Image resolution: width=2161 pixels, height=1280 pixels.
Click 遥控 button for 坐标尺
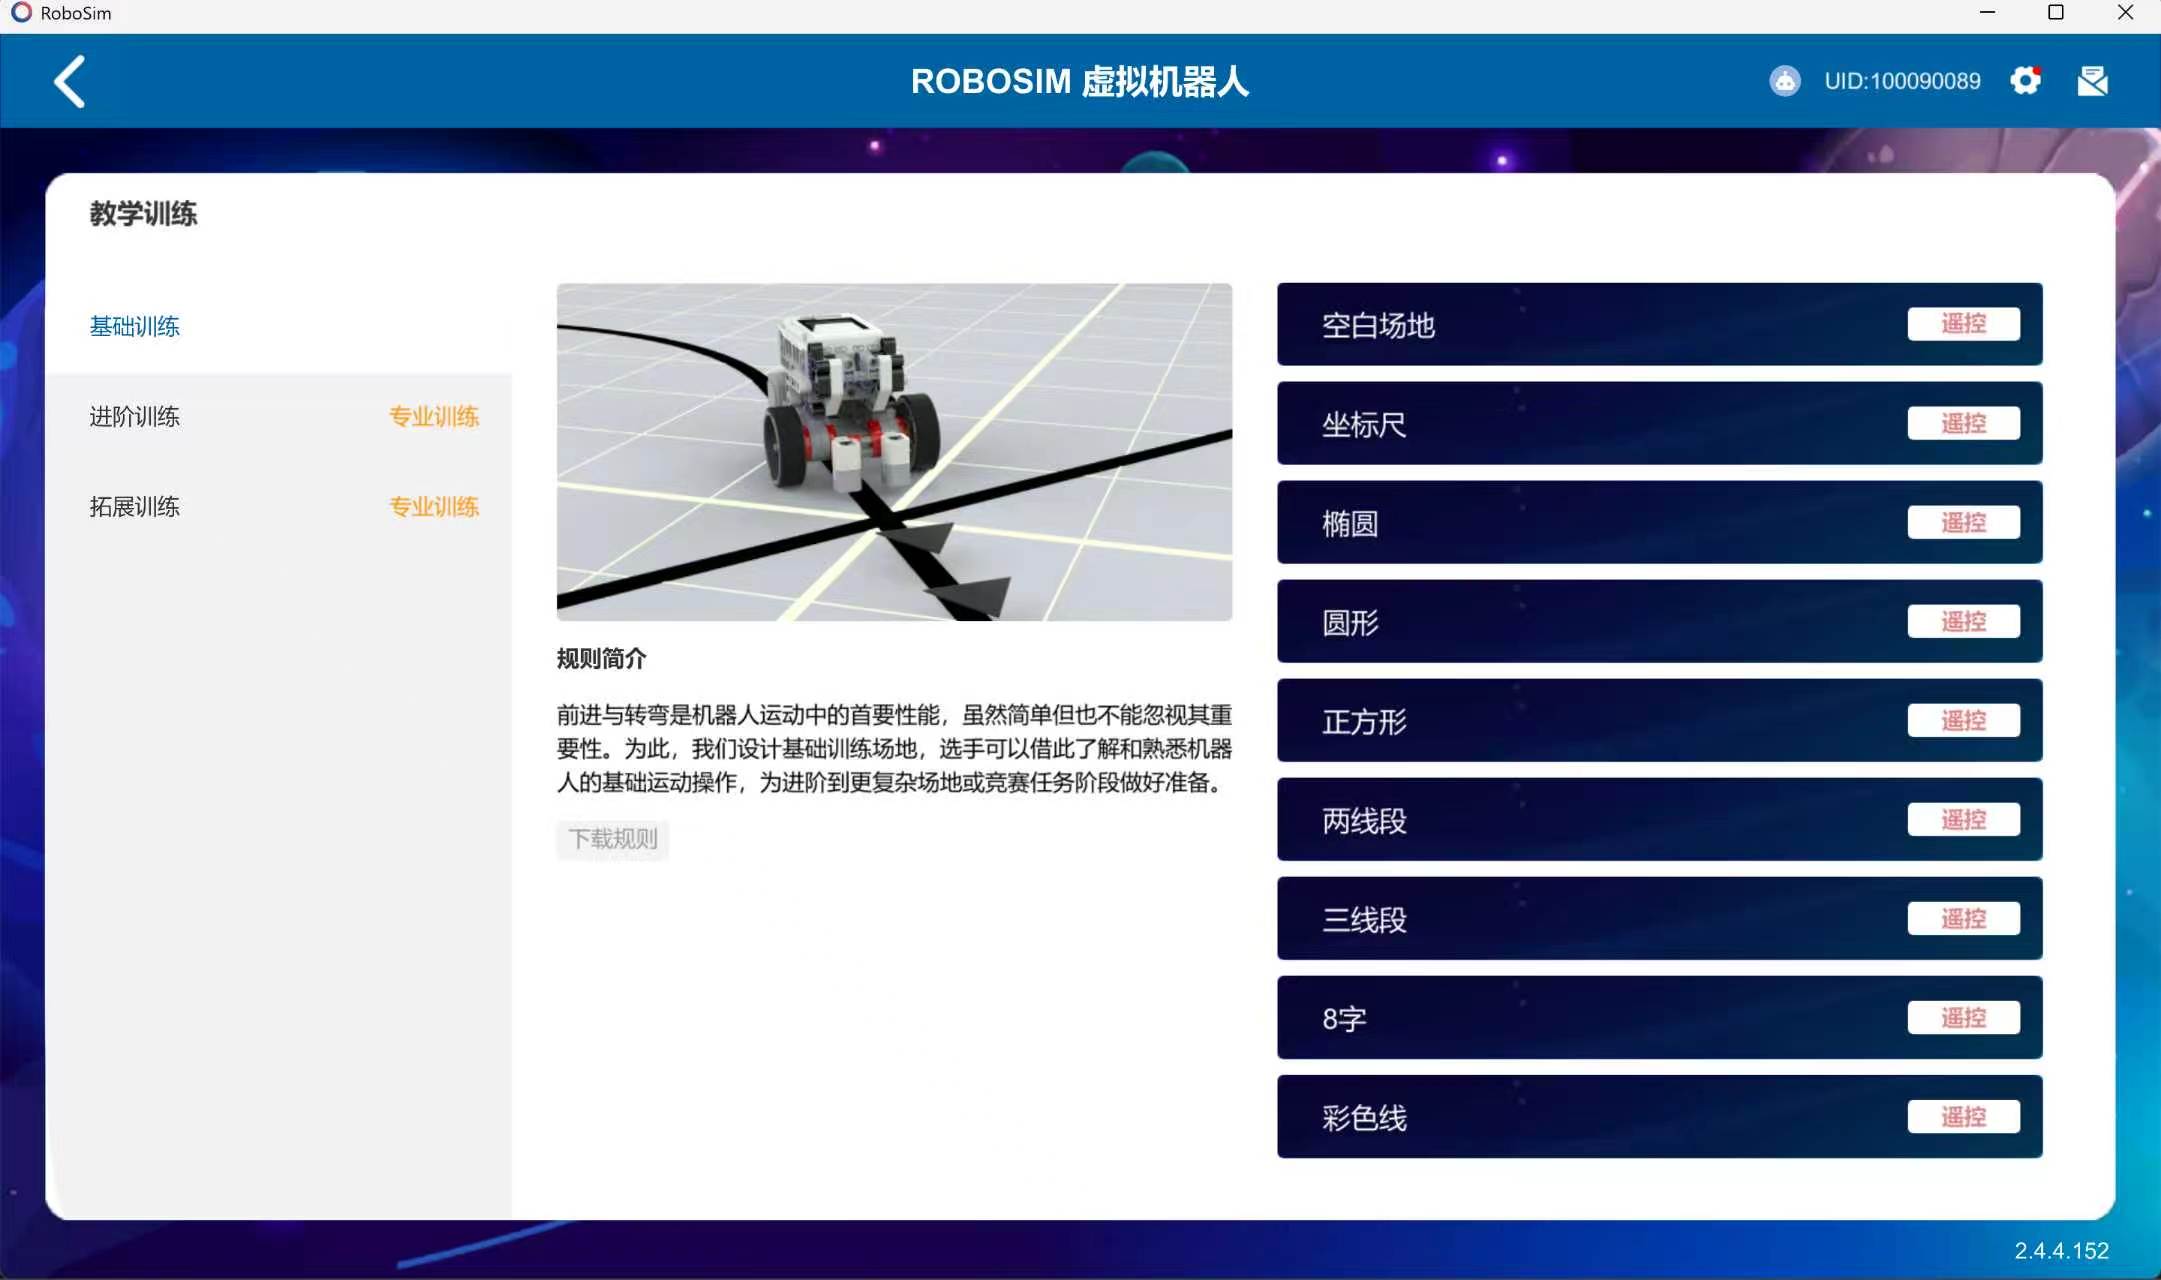click(x=1964, y=423)
